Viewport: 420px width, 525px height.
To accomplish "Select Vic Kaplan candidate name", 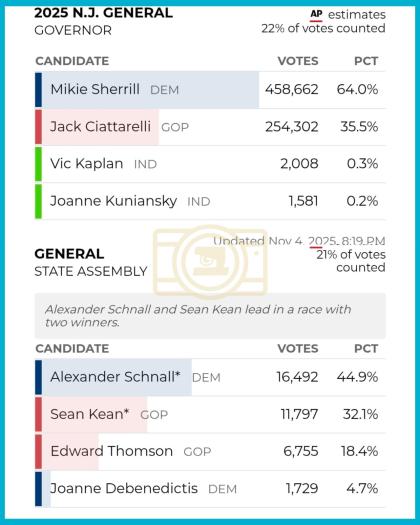I will click(86, 164).
